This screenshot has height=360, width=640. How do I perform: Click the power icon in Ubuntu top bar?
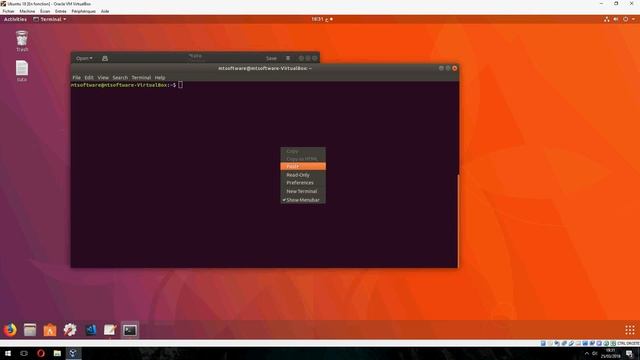pyautogui.click(x=625, y=19)
